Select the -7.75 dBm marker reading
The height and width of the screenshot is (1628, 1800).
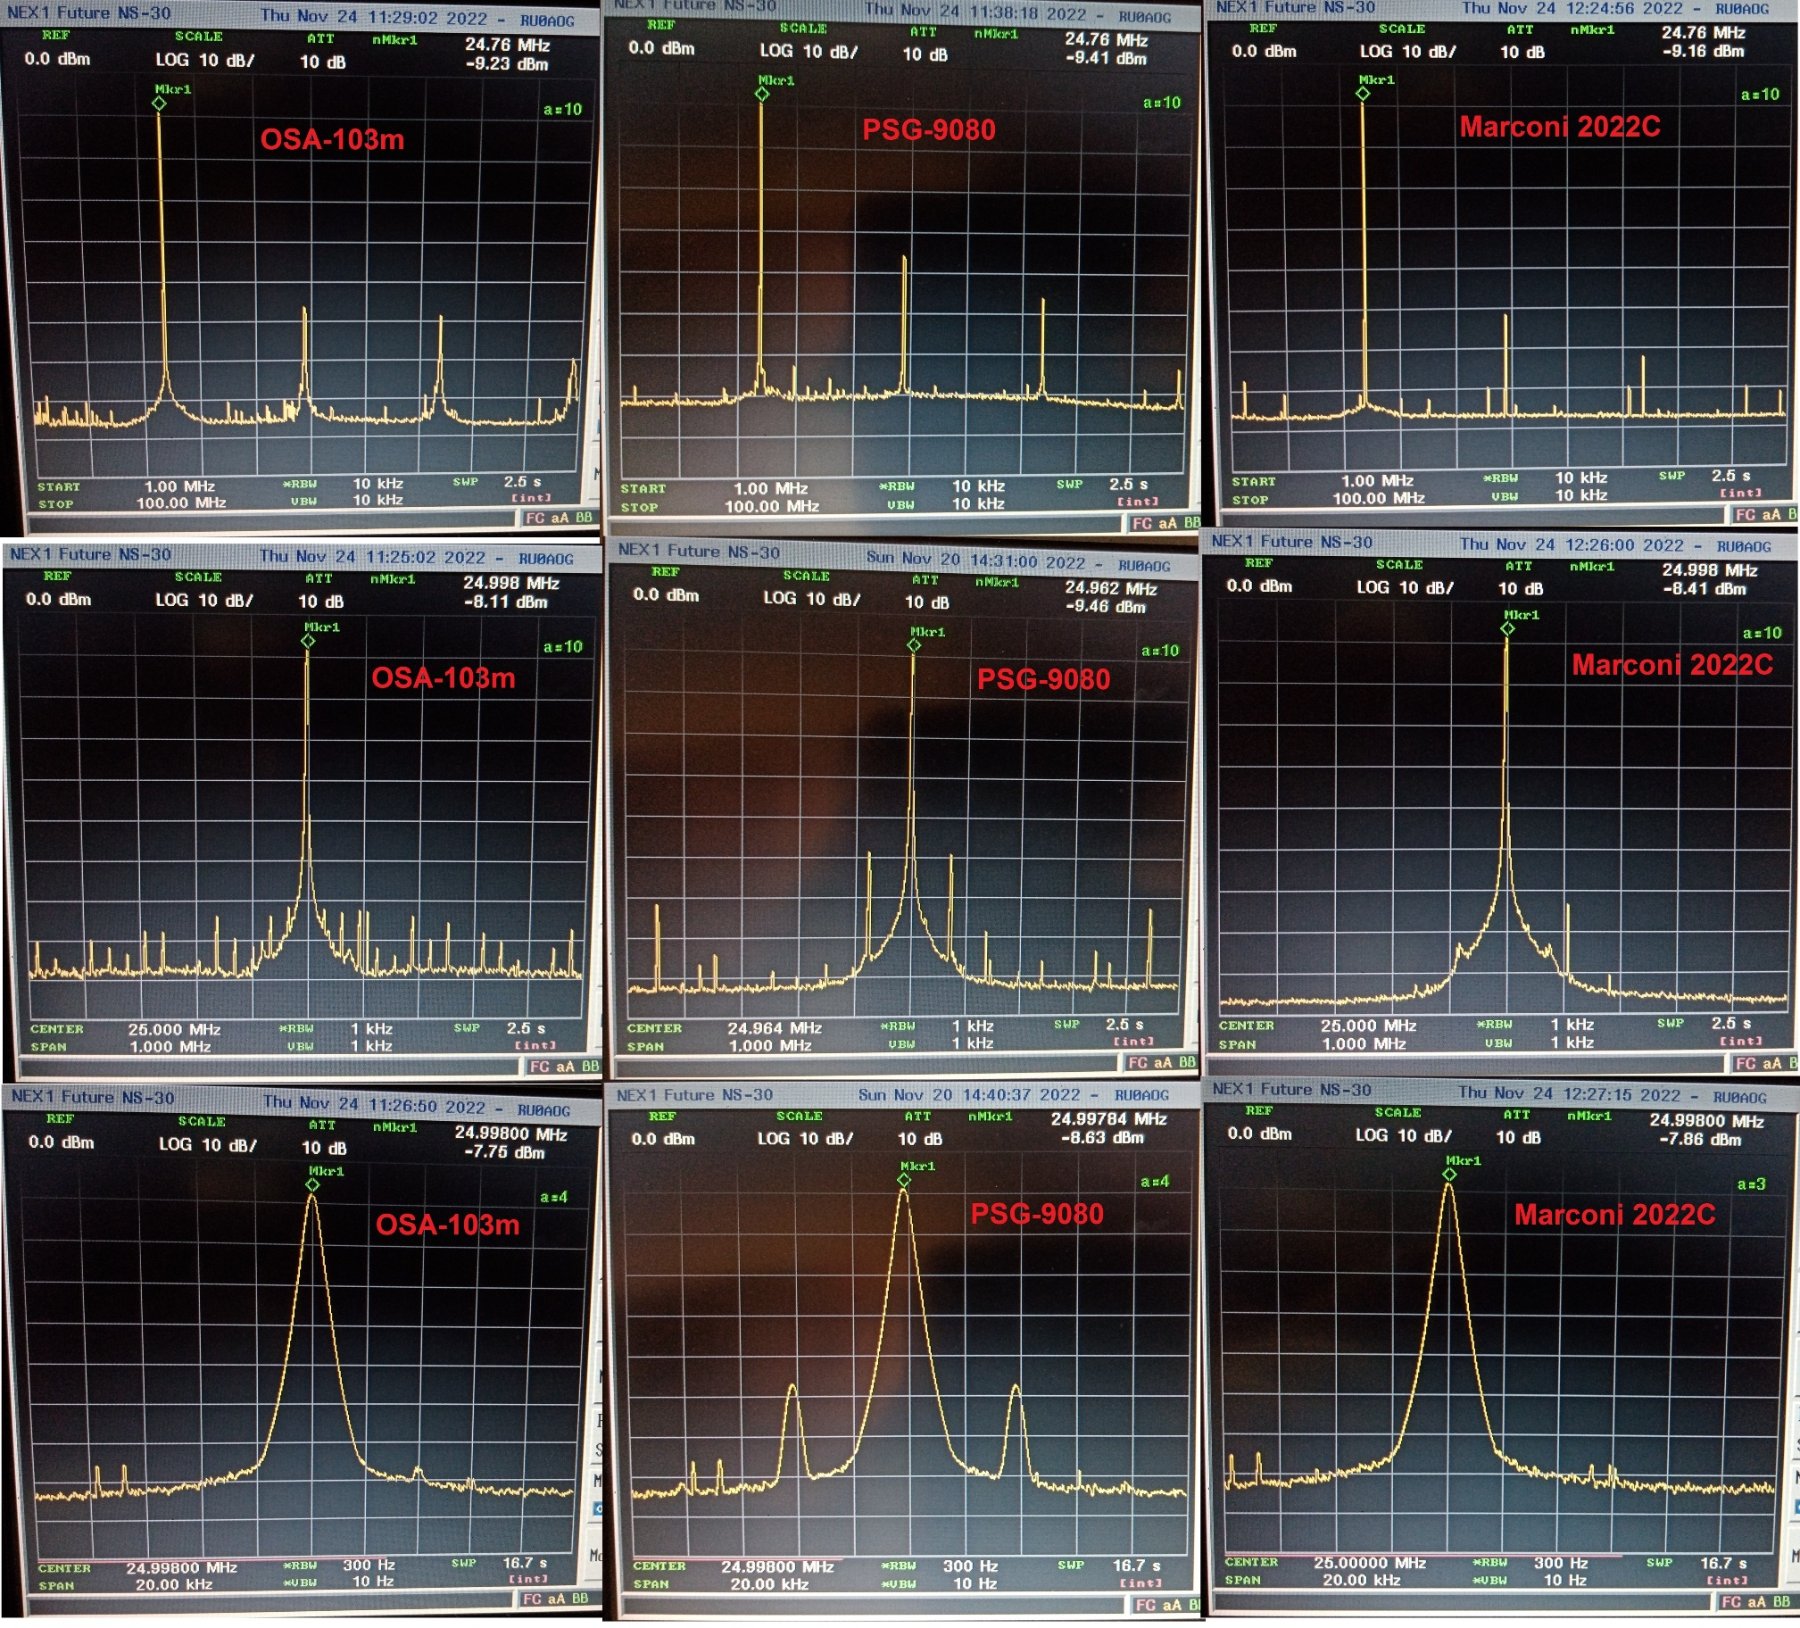click(504, 1152)
